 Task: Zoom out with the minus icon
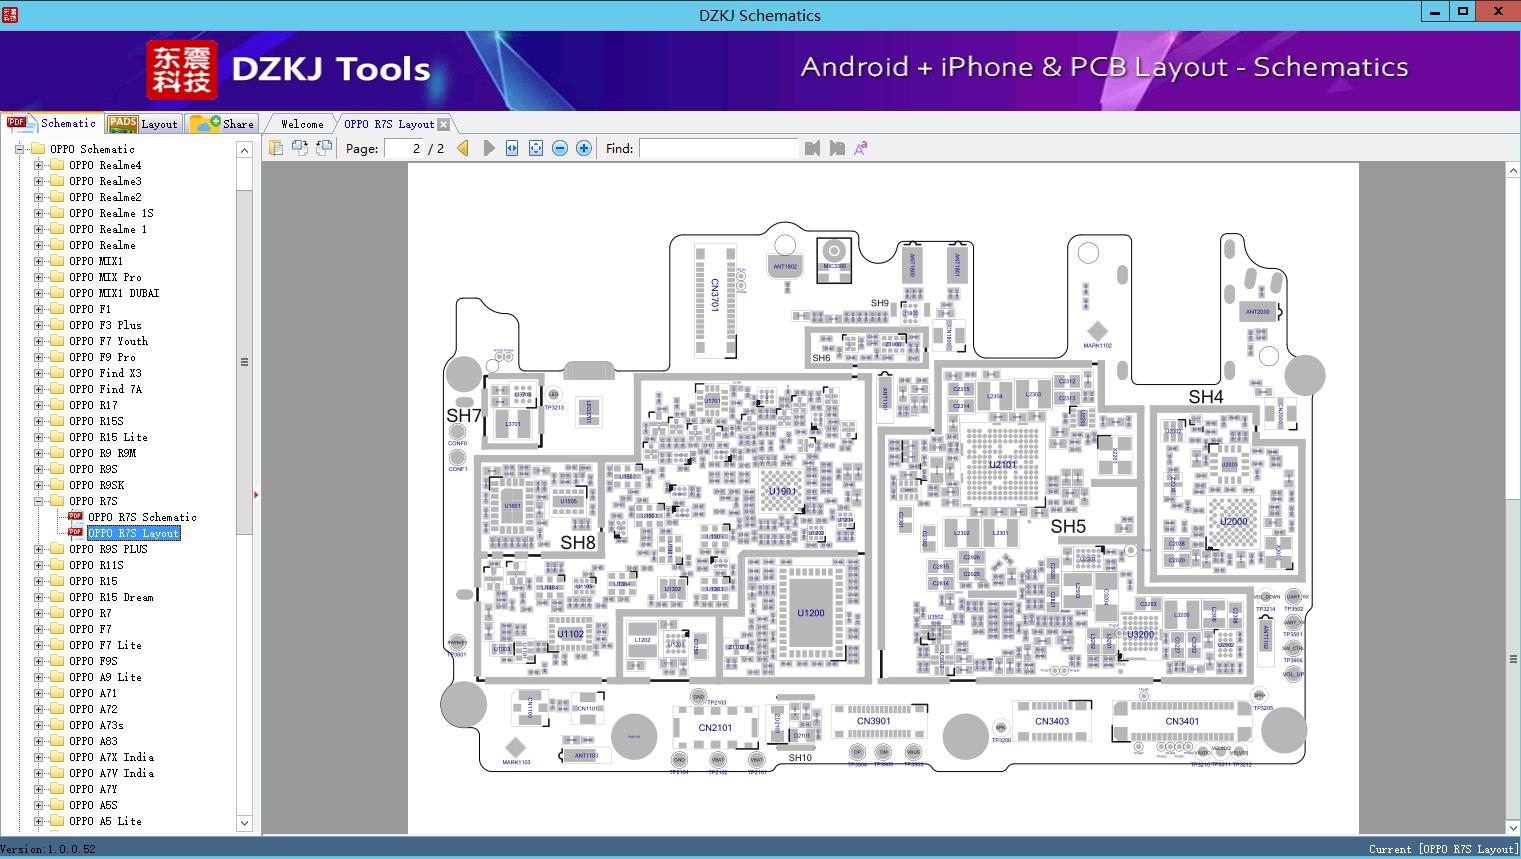560,148
